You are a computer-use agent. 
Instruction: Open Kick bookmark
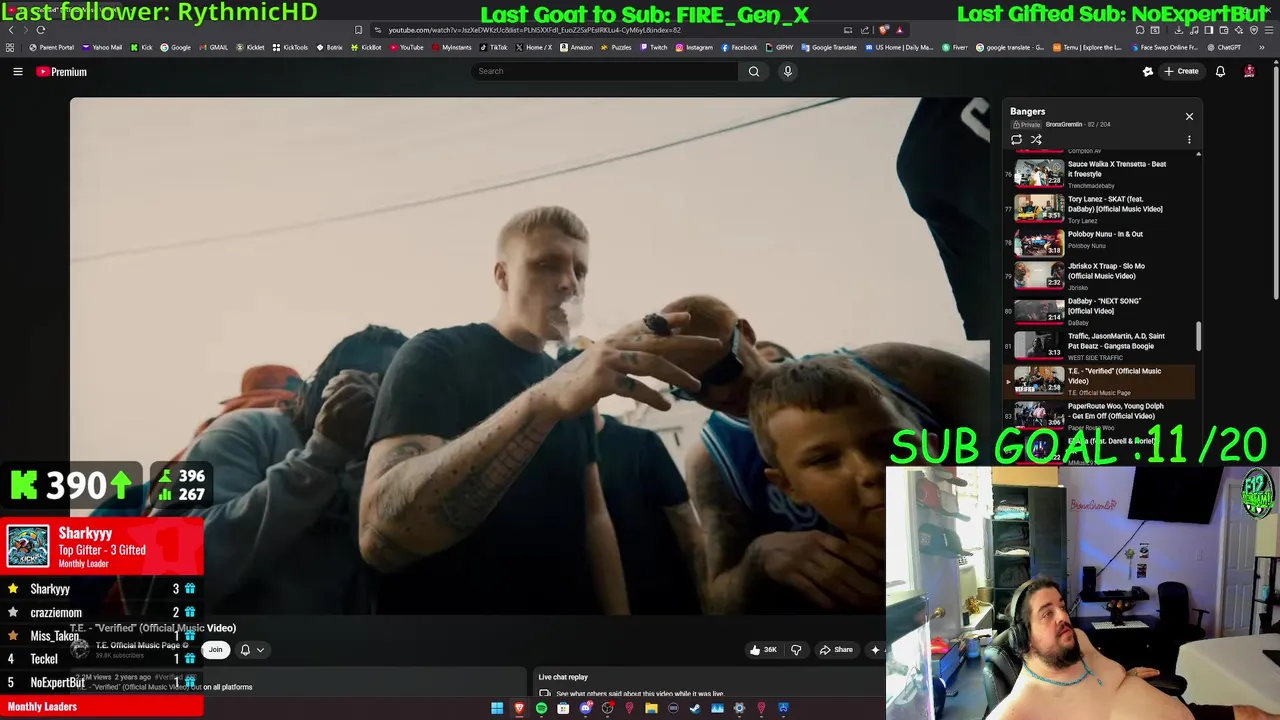(141, 47)
